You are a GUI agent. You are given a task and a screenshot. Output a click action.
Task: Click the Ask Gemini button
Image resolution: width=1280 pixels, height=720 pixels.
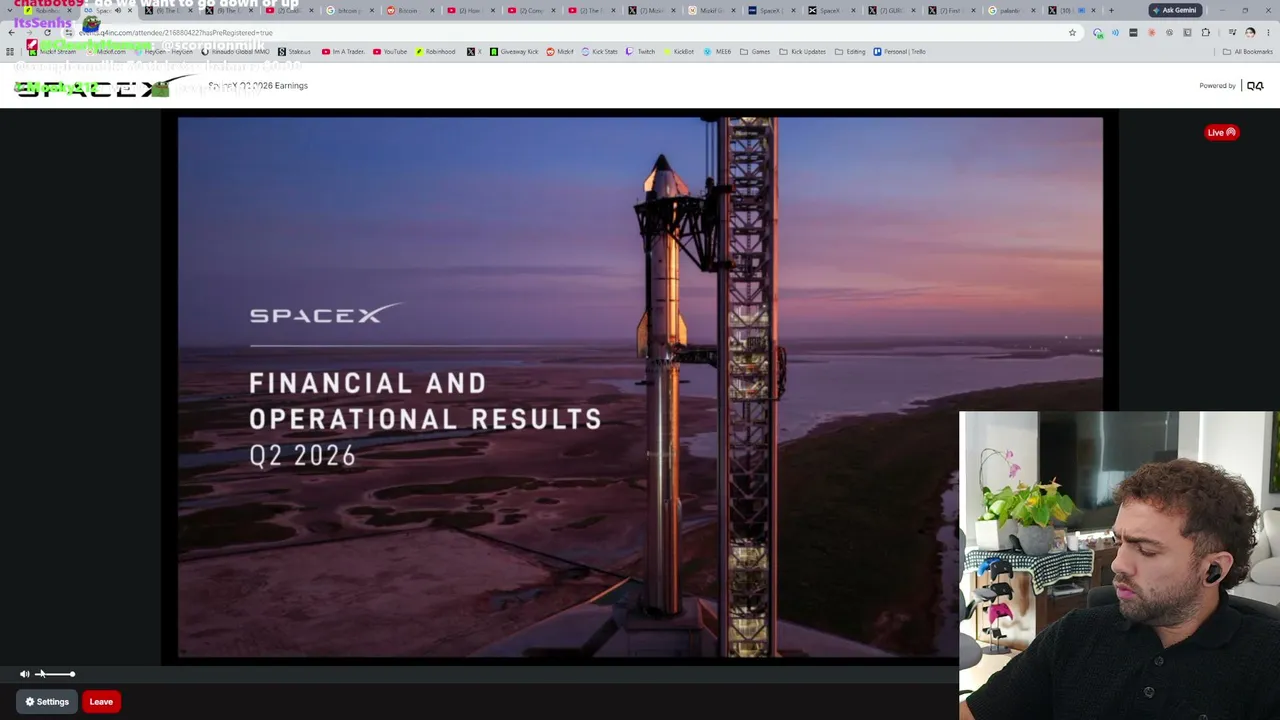[1174, 10]
